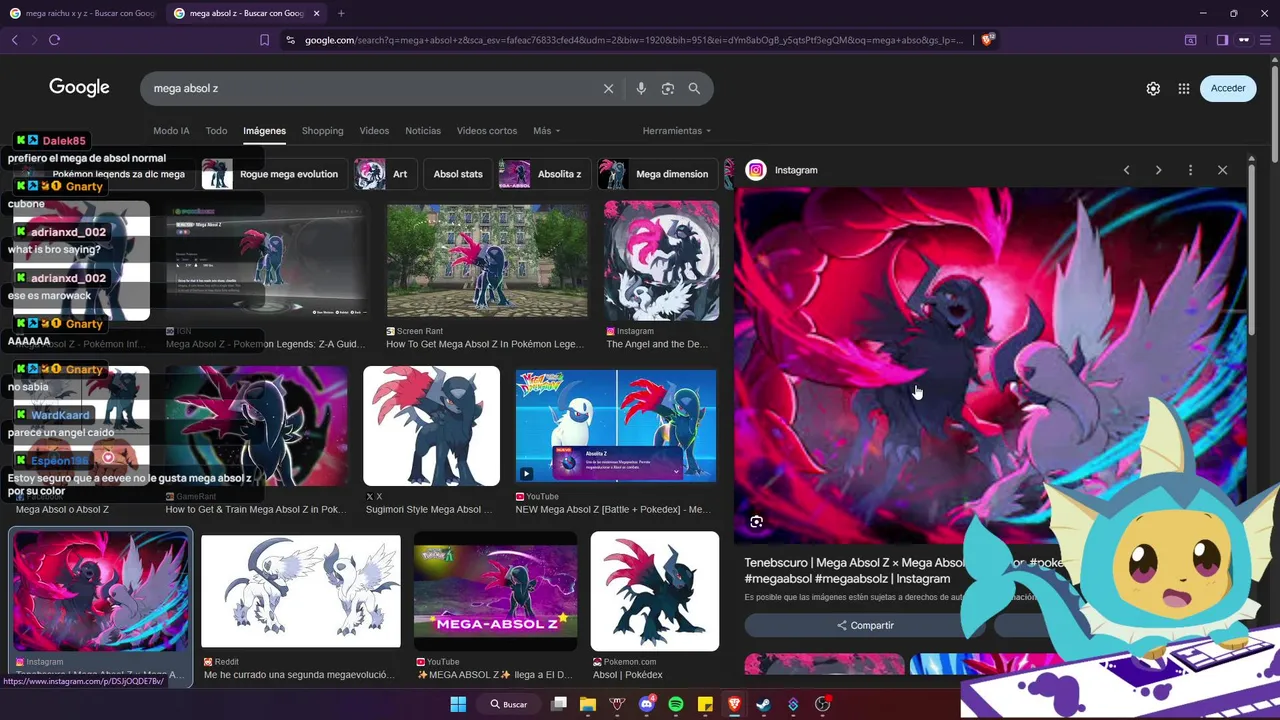
Task: Clear the search box with the X icon
Action: 608,88
